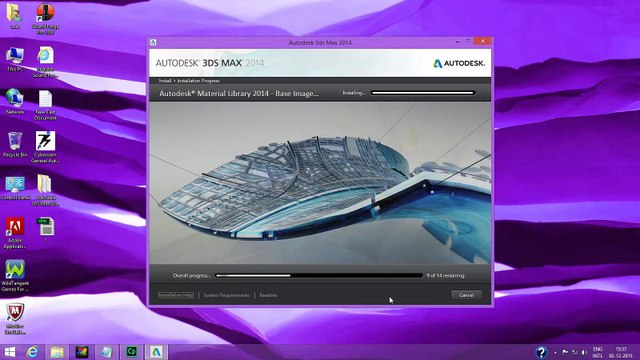Click the Installing component progress bar
Screen dimensions: 640x360
click(423, 93)
